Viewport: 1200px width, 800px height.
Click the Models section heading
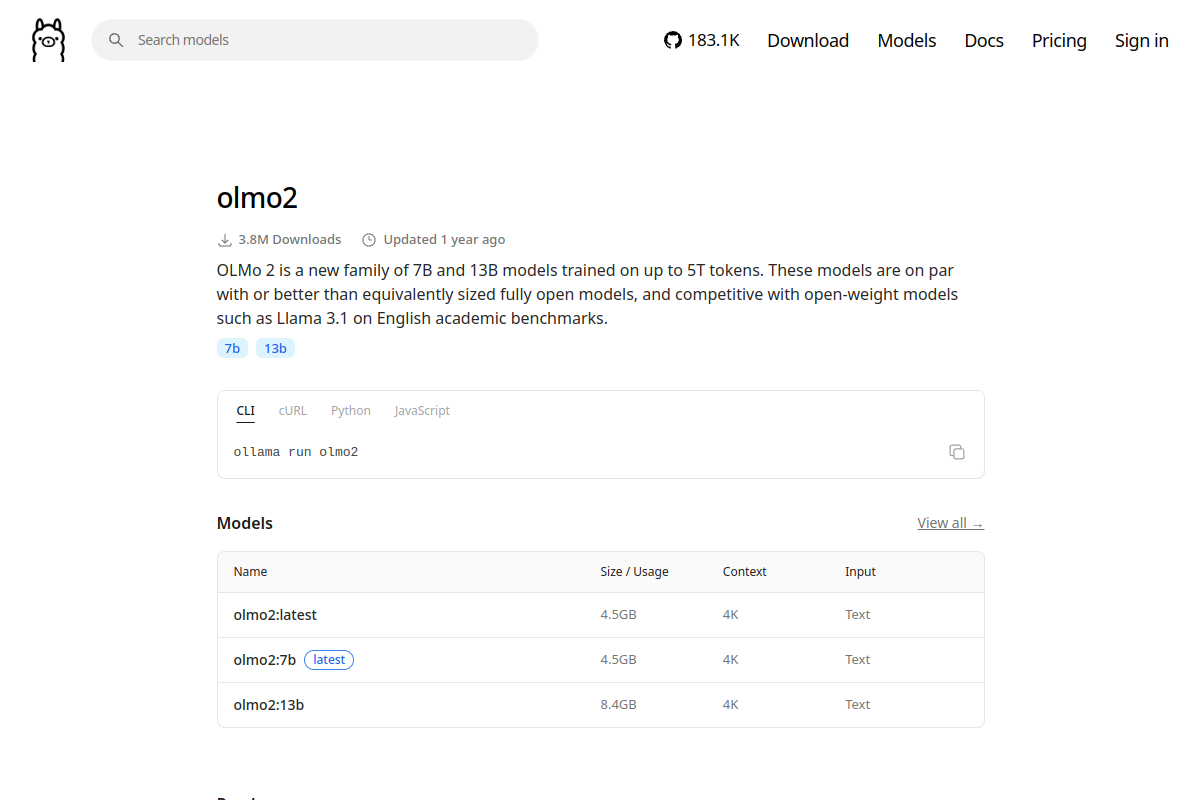(245, 523)
